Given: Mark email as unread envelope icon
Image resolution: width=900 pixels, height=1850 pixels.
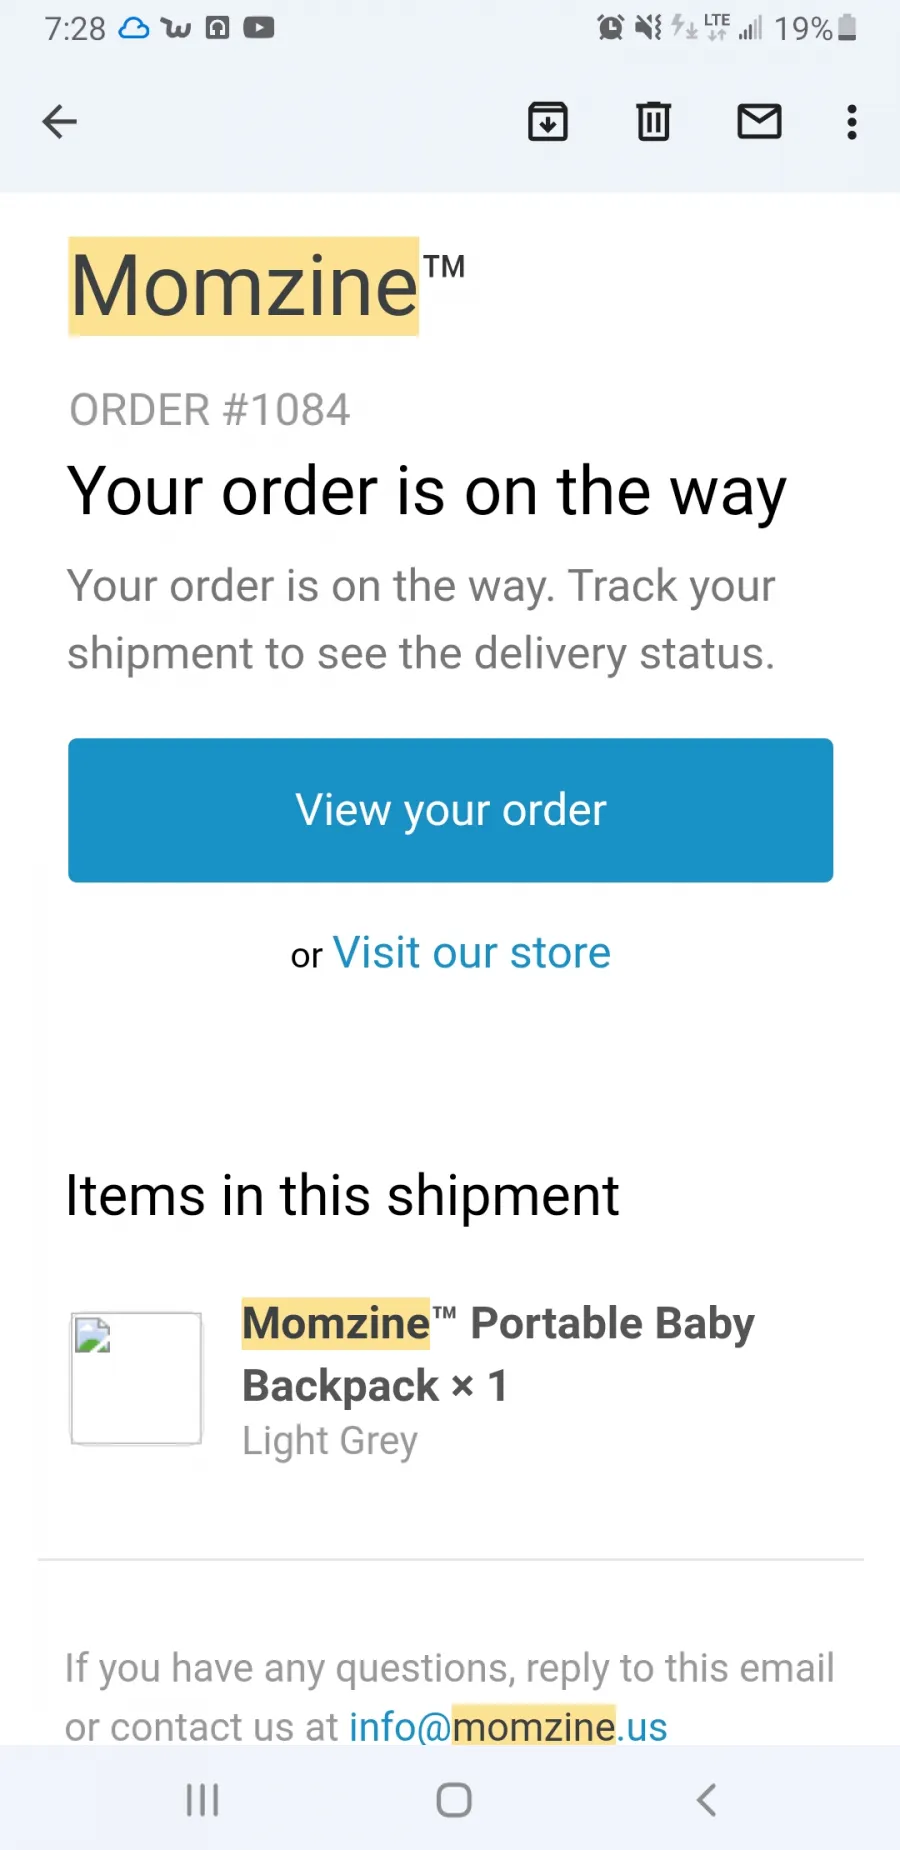Looking at the screenshot, I should (x=760, y=122).
